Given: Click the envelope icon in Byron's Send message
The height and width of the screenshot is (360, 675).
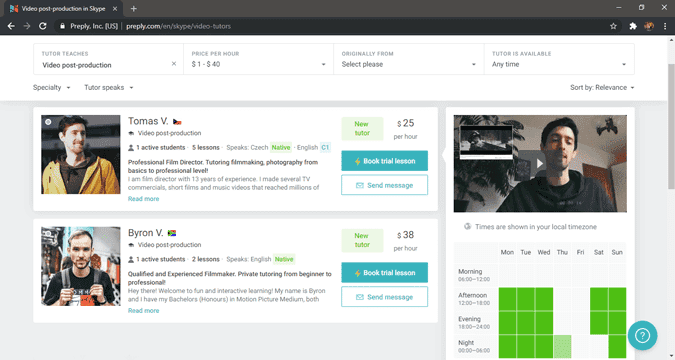Looking at the screenshot, I should 359,297.
